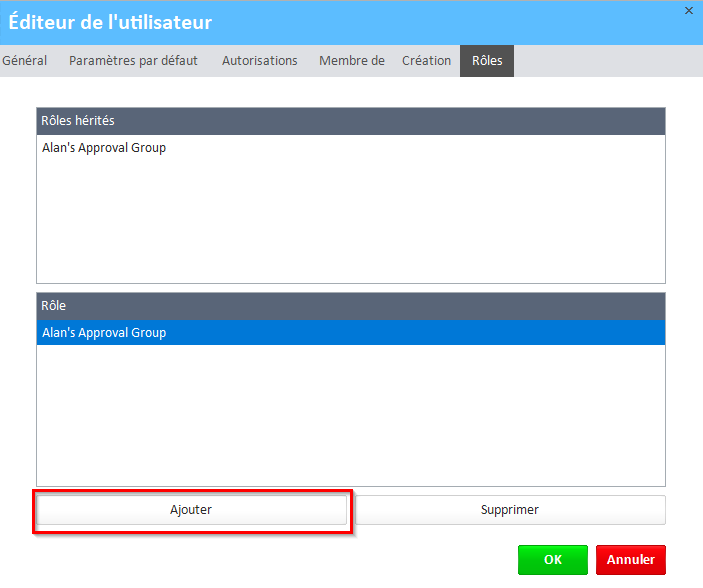Click highlighted Alan's Approval Group row in Rôle
Image resolution: width=703 pixels, height=588 pixels.
click(104, 333)
